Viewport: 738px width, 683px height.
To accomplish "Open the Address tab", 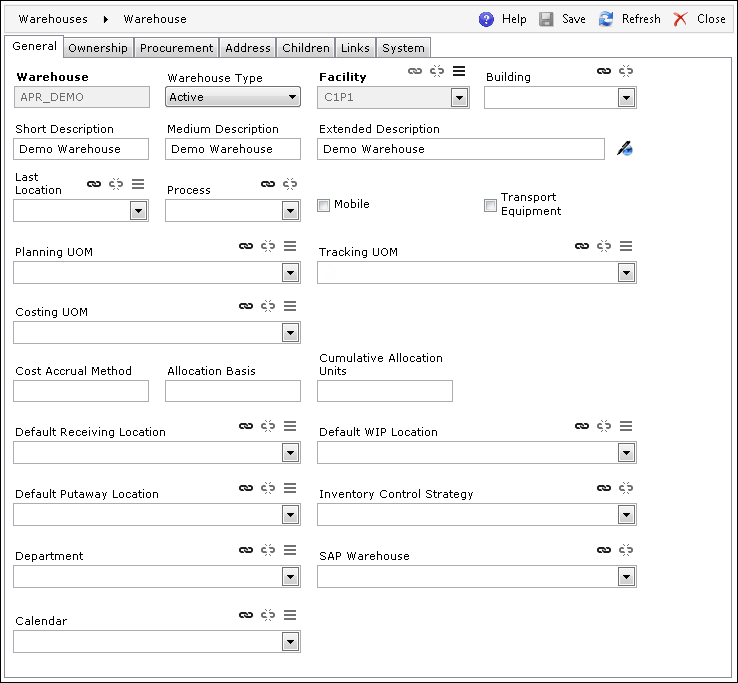I will coord(248,48).
